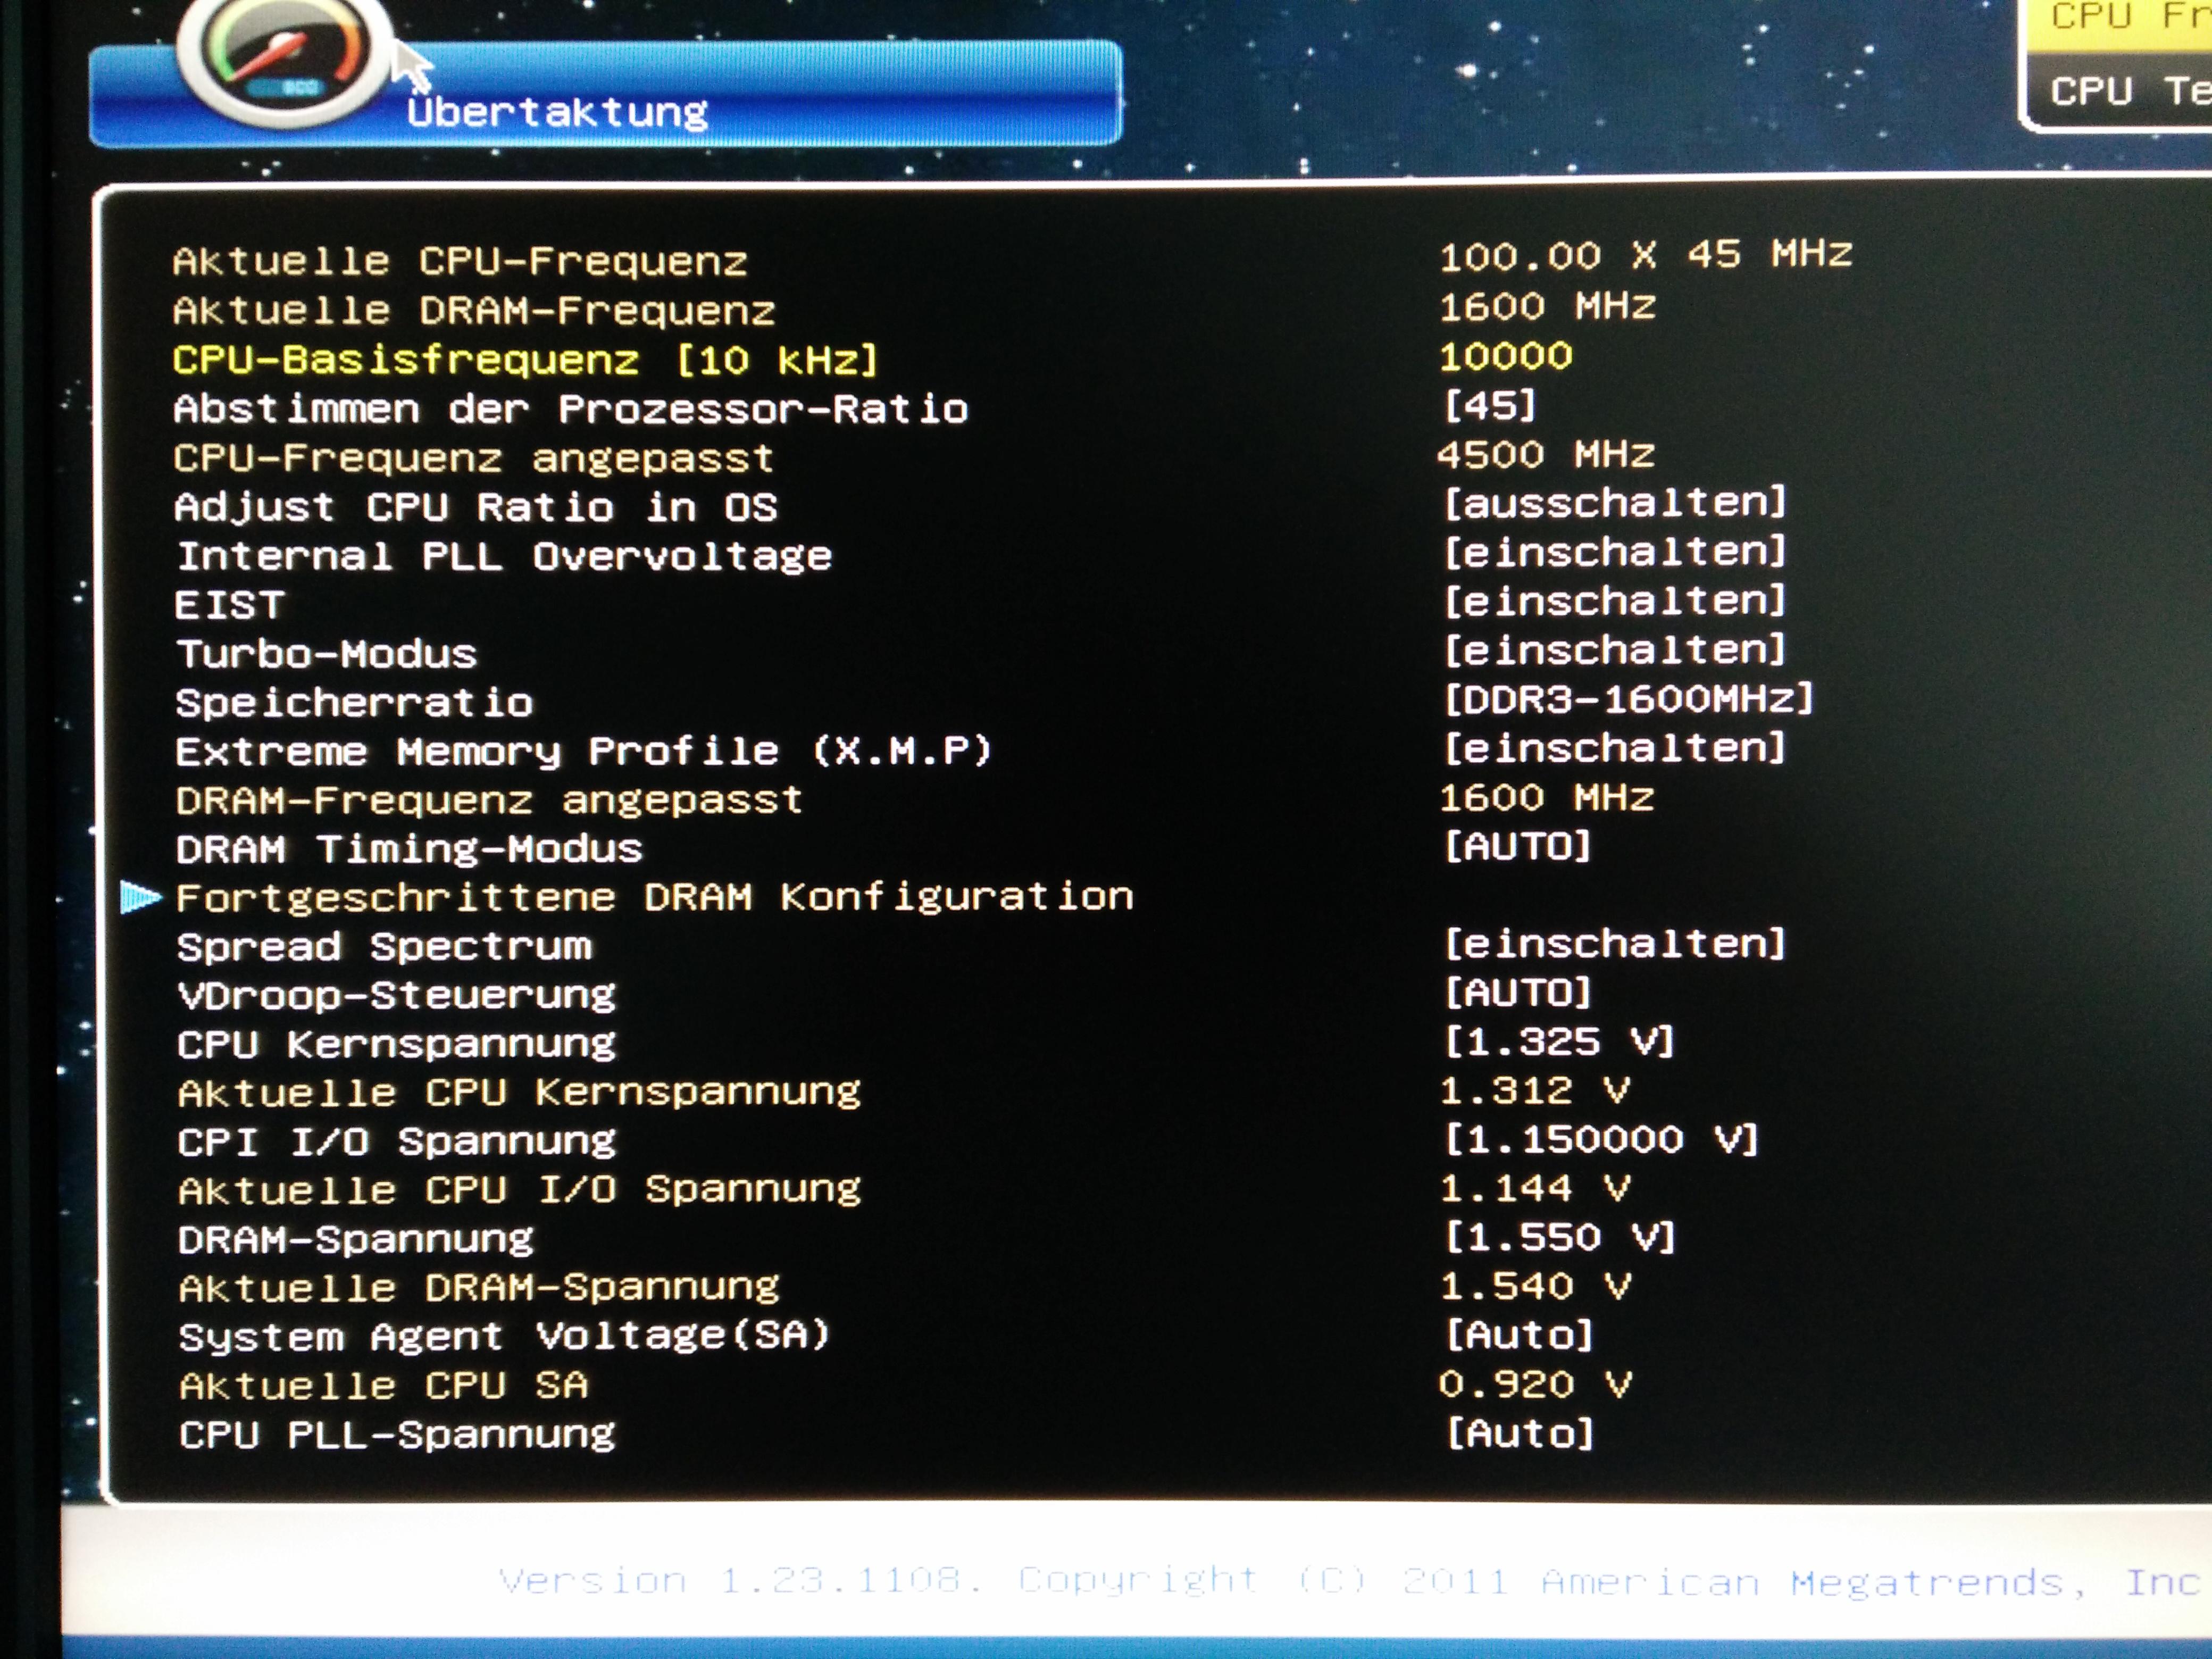Open VDroop-Steuerung AUTO selector
The height and width of the screenshot is (1659, 2212).
1517,993
